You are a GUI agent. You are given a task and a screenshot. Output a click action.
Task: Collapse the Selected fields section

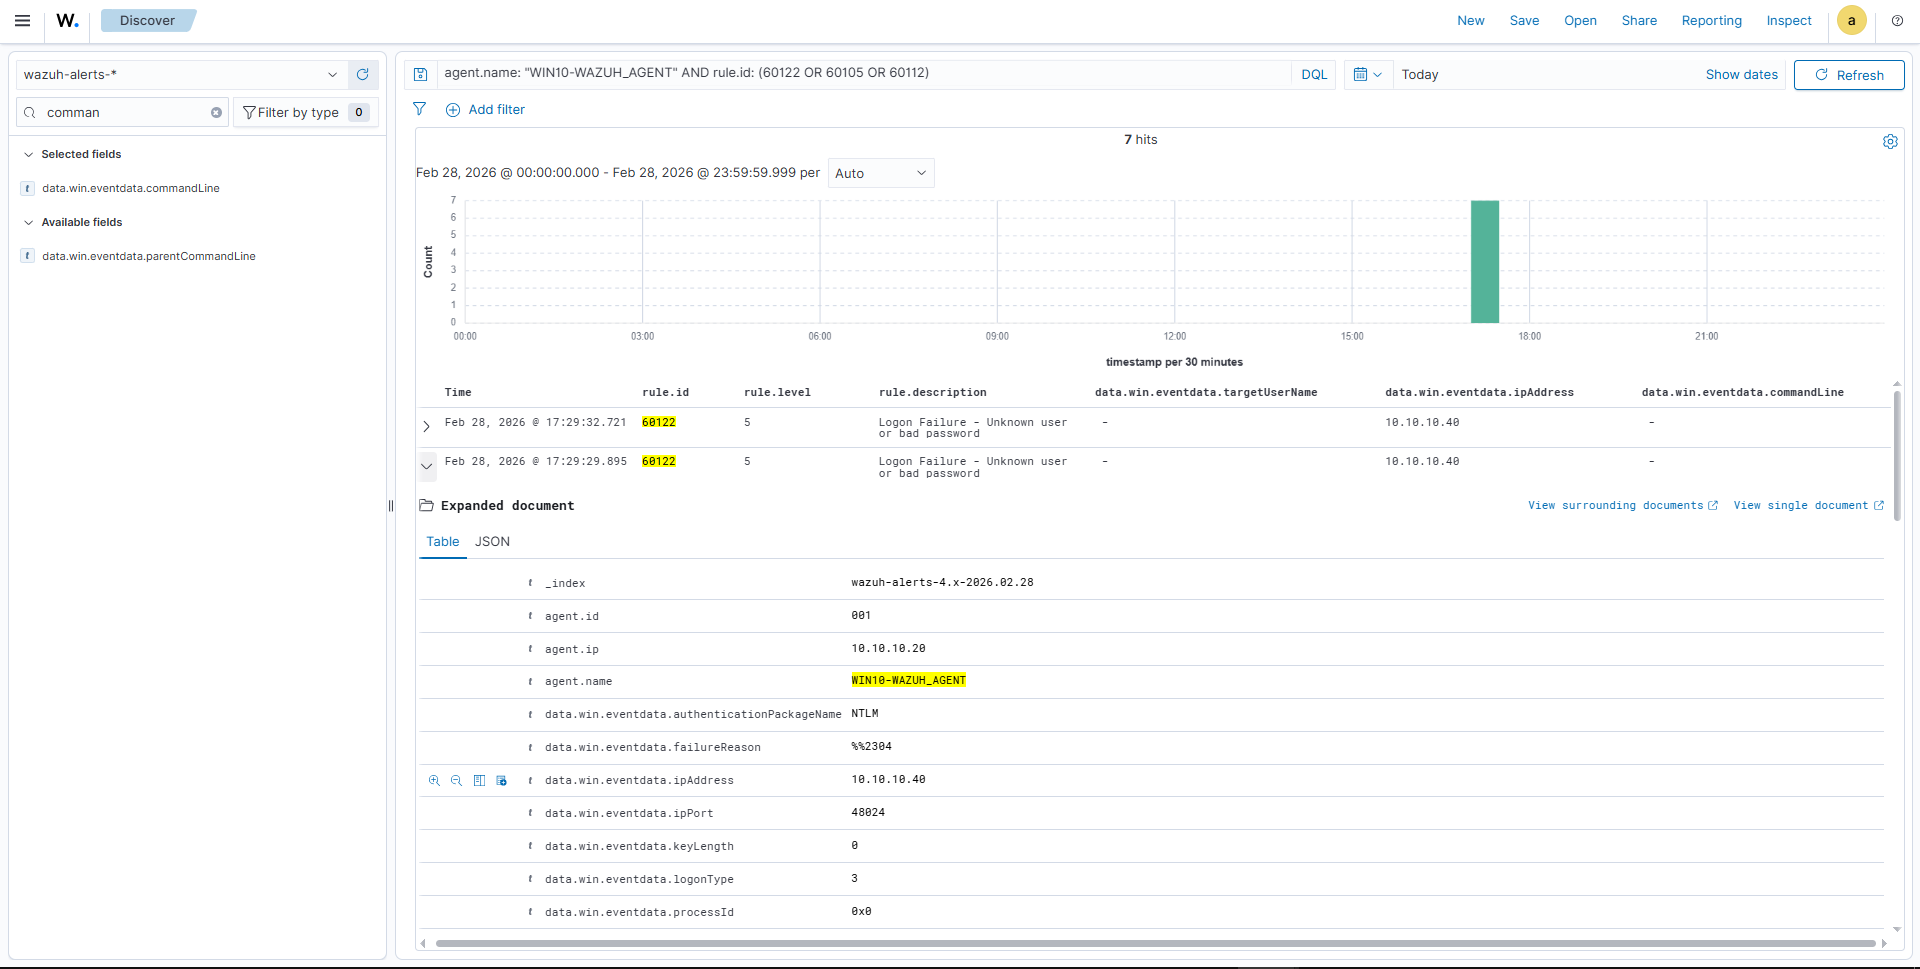pos(29,155)
